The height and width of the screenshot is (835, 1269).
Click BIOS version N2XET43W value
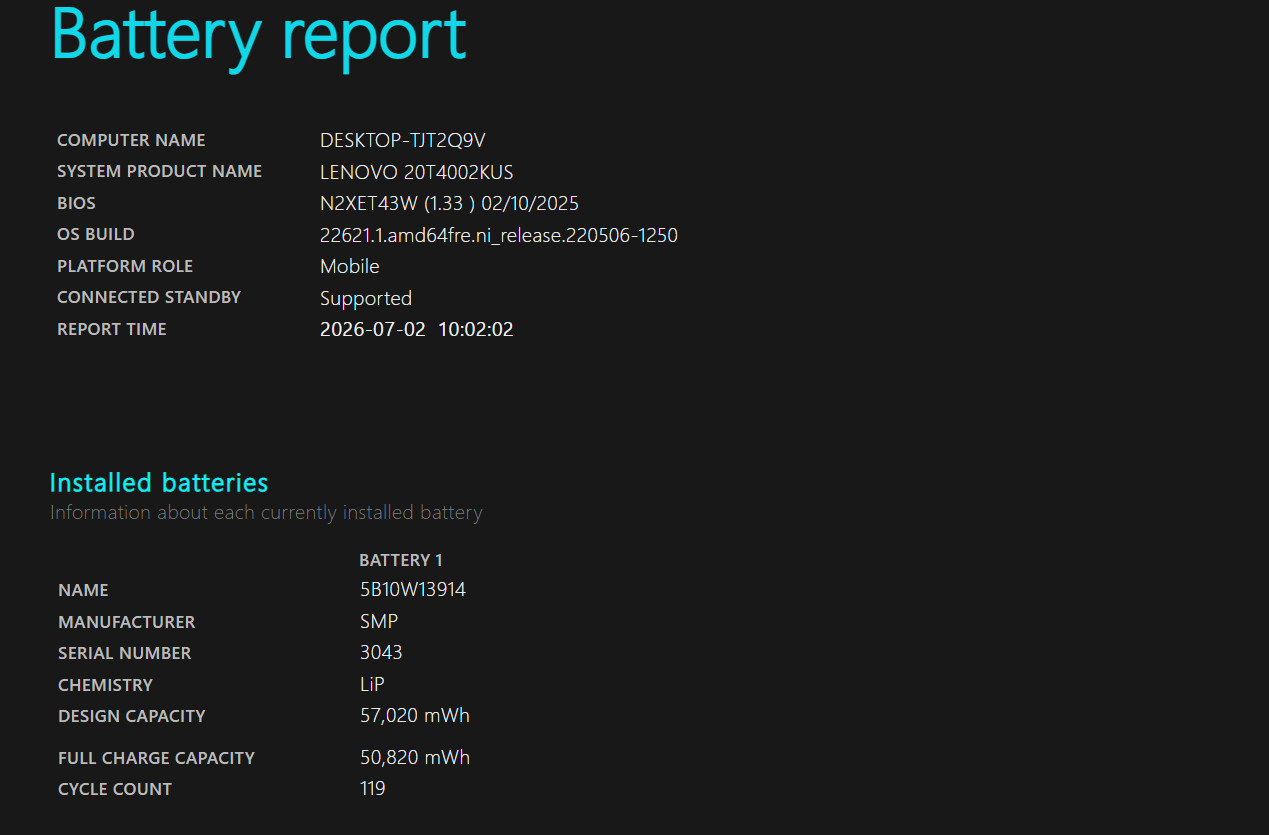pos(449,204)
